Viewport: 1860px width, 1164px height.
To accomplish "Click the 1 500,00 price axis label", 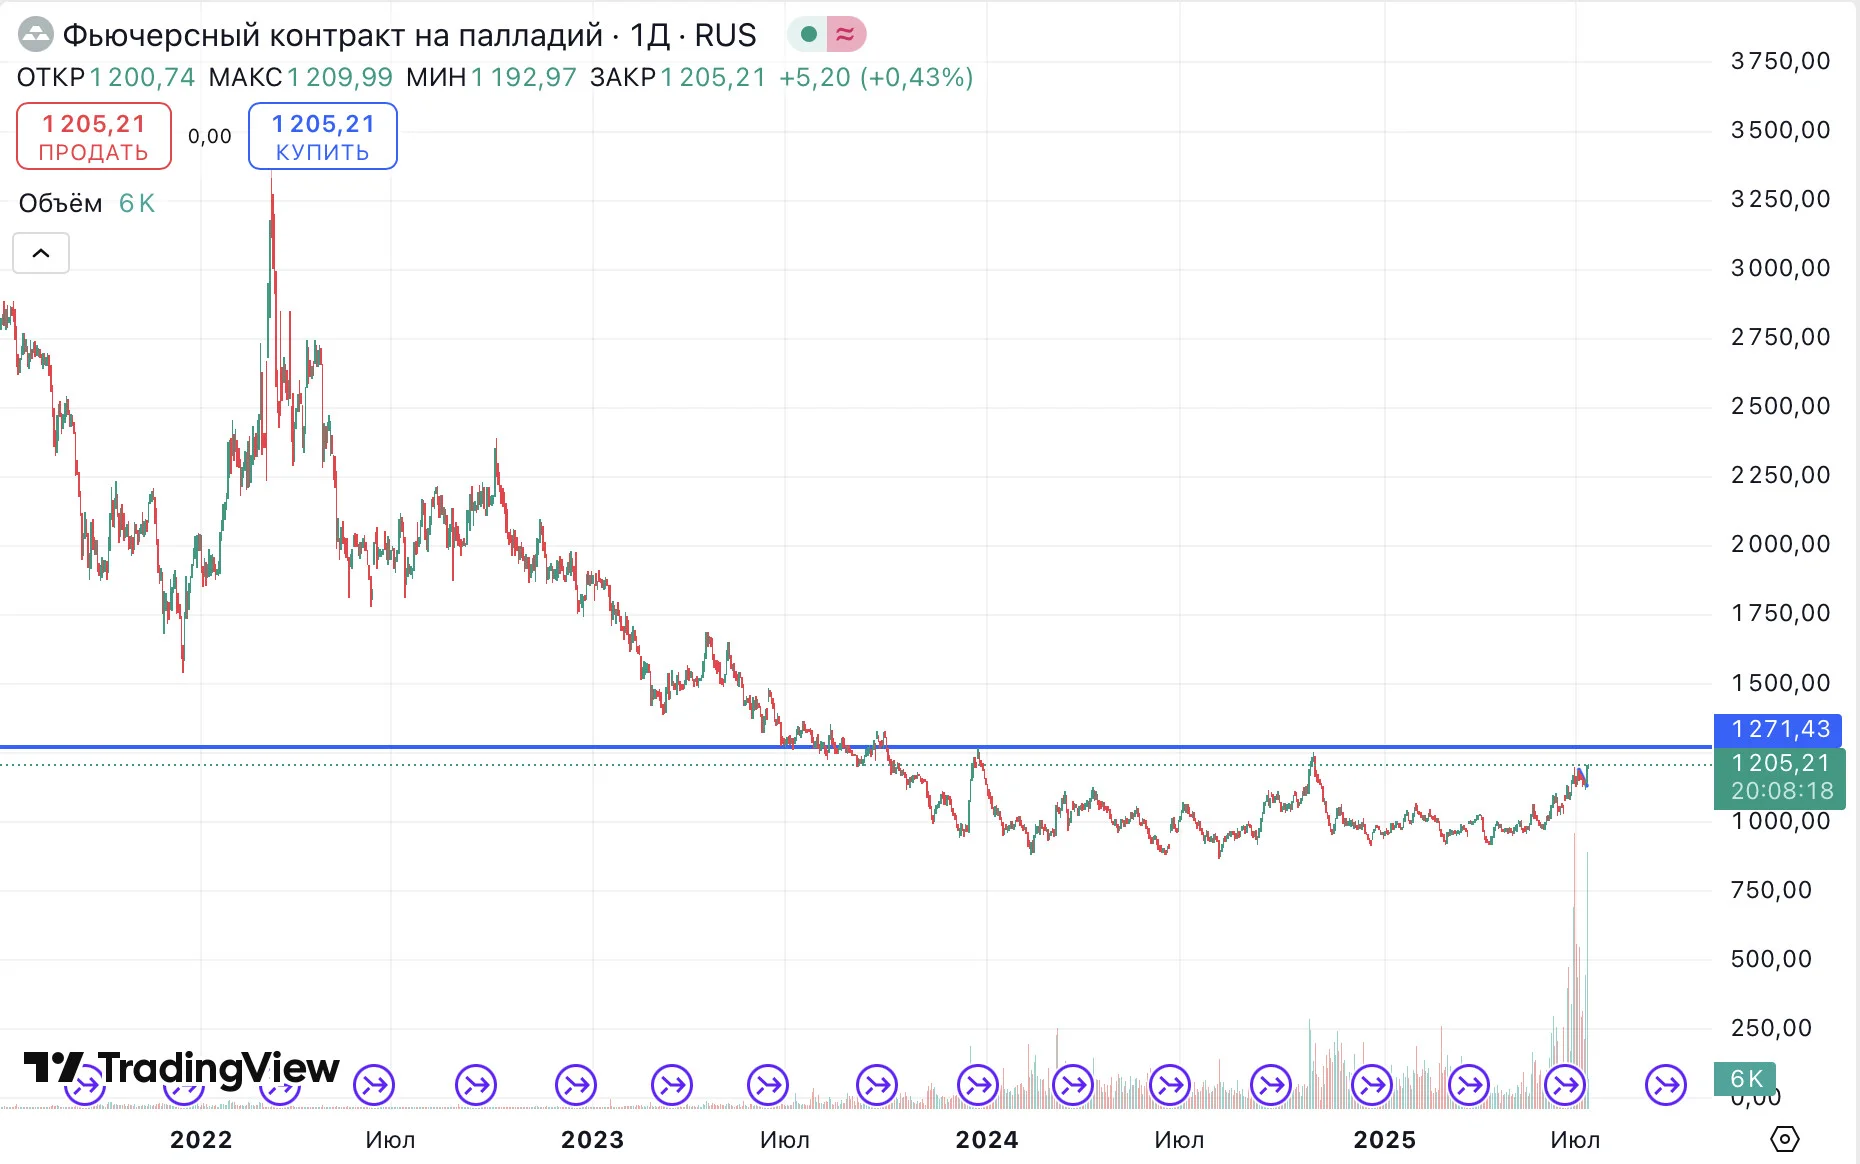I will [1781, 683].
